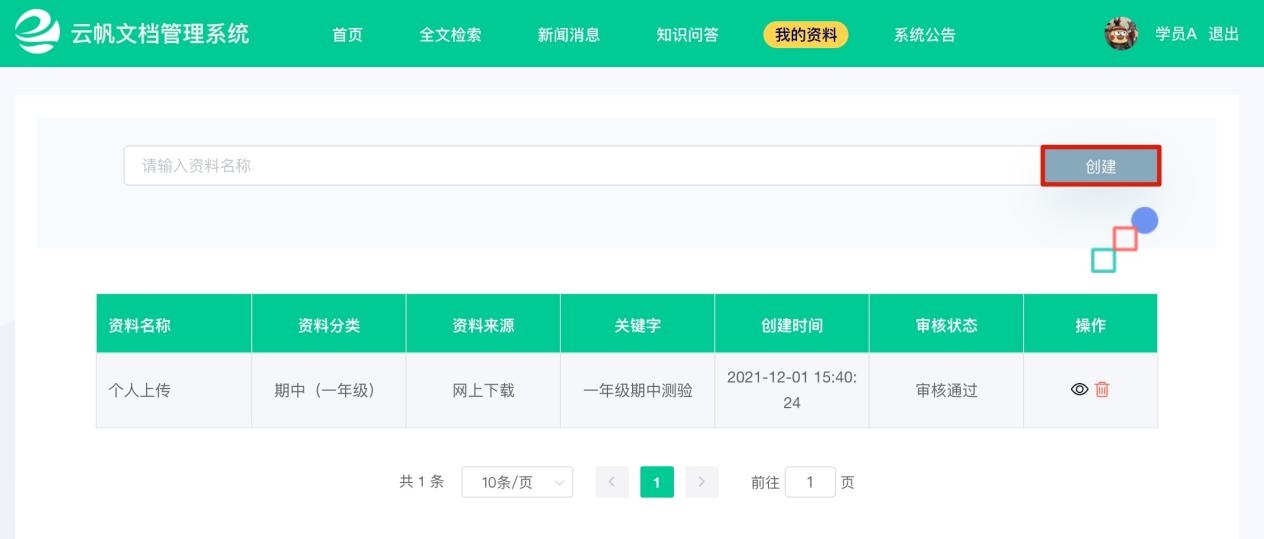Click the 创建 button
The height and width of the screenshot is (539, 1264).
[x=1101, y=166]
